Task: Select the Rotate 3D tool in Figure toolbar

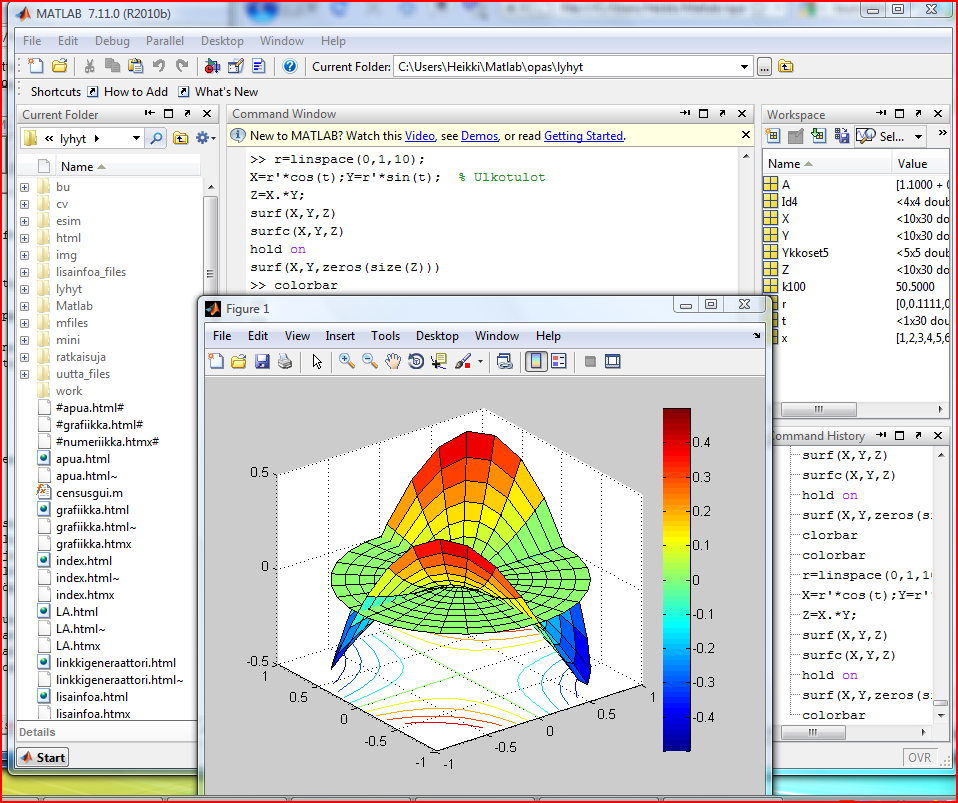Action: pos(415,362)
